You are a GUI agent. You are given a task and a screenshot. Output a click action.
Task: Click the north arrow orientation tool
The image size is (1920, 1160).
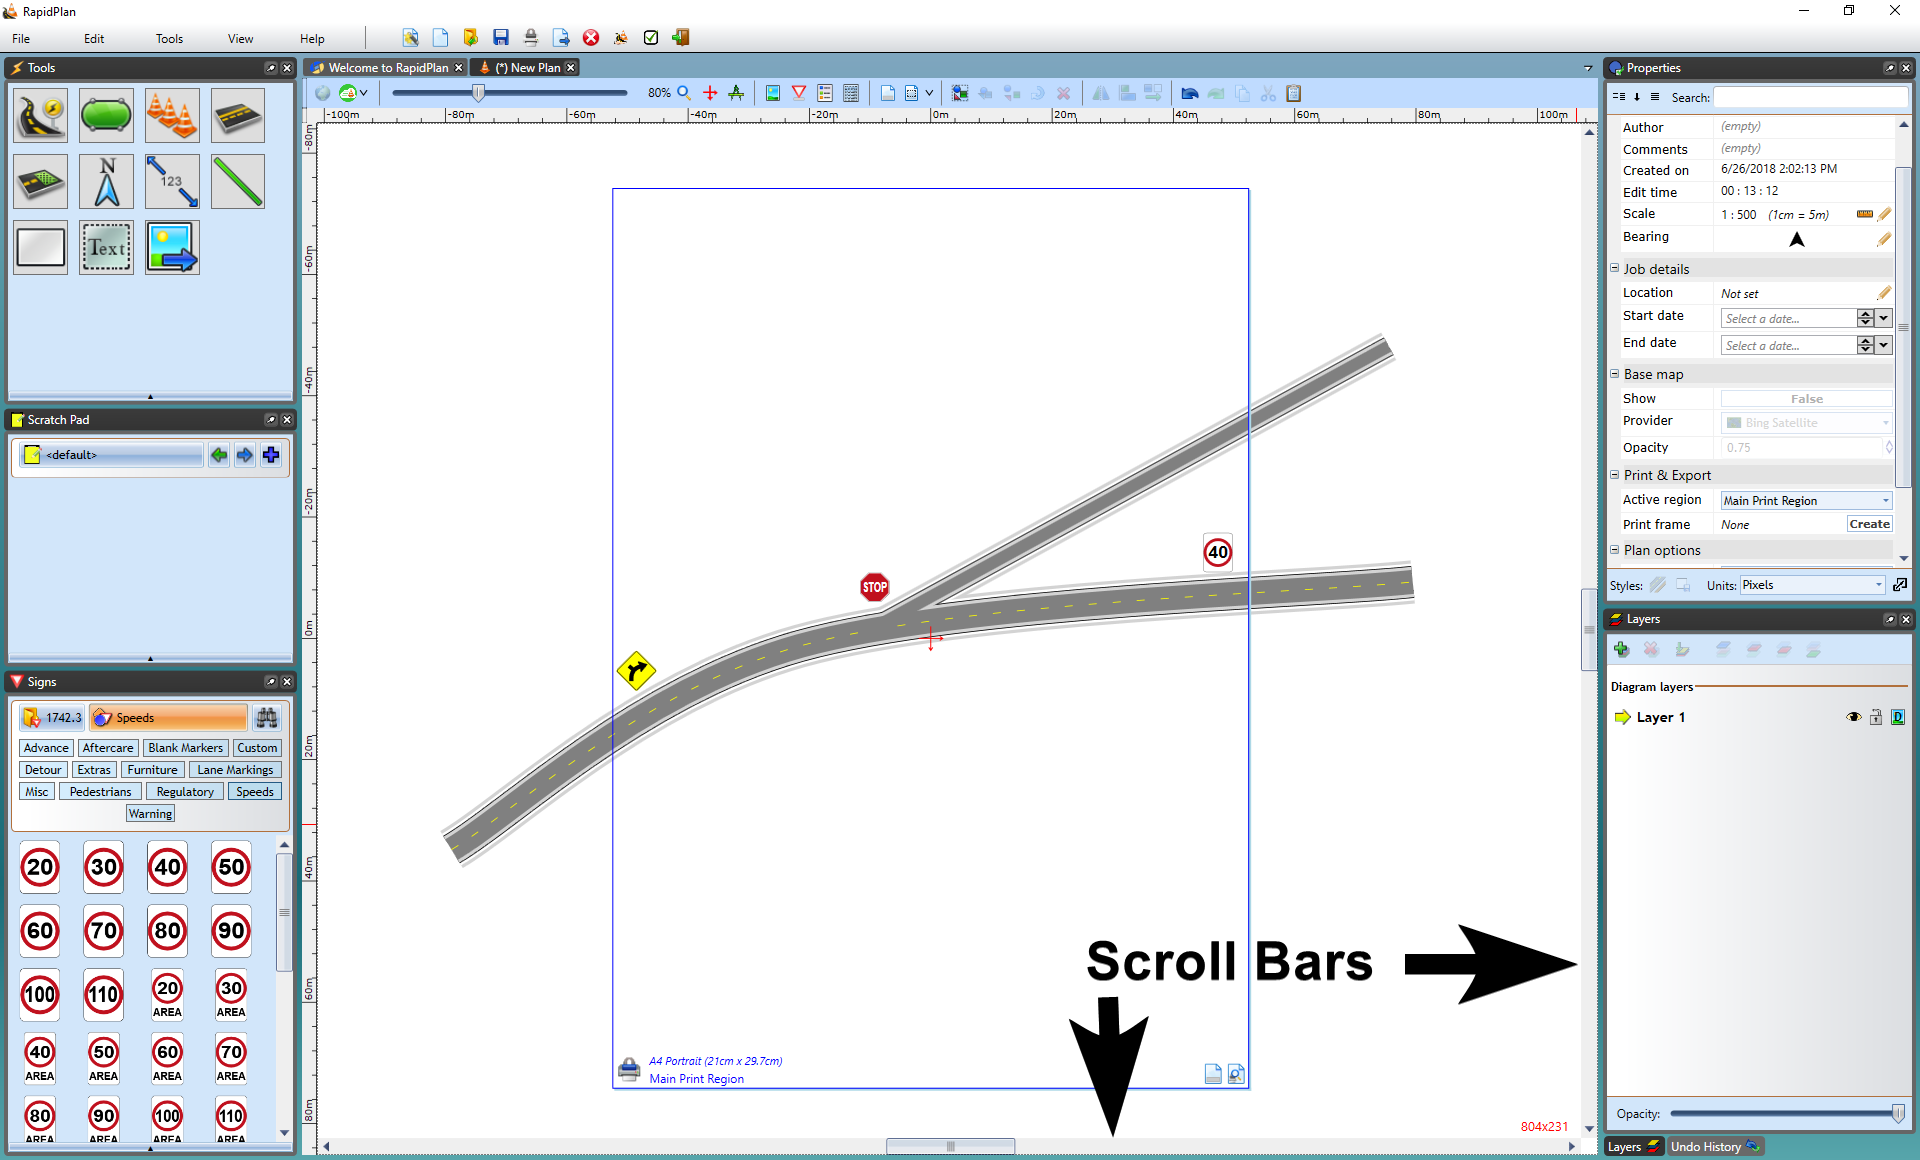107,181
